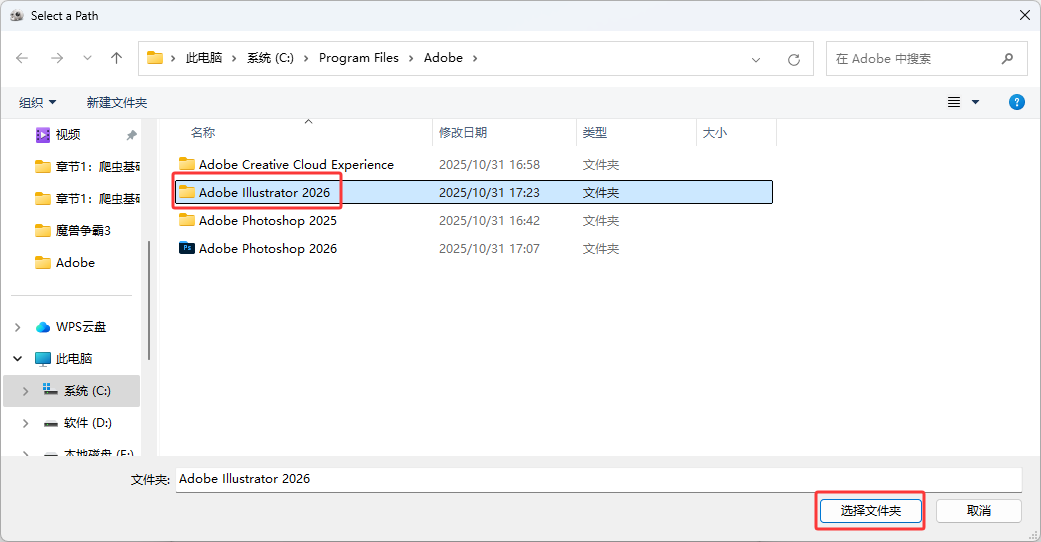Click date 2025/10/31 16:58
The width and height of the screenshot is (1041, 542).
point(489,165)
